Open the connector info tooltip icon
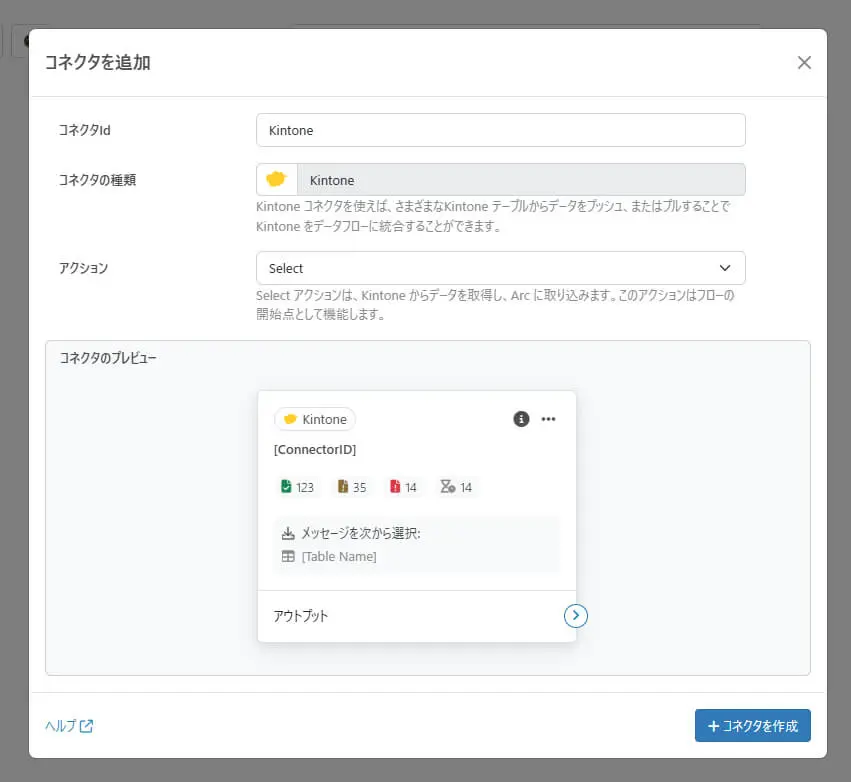851x782 pixels. click(520, 419)
